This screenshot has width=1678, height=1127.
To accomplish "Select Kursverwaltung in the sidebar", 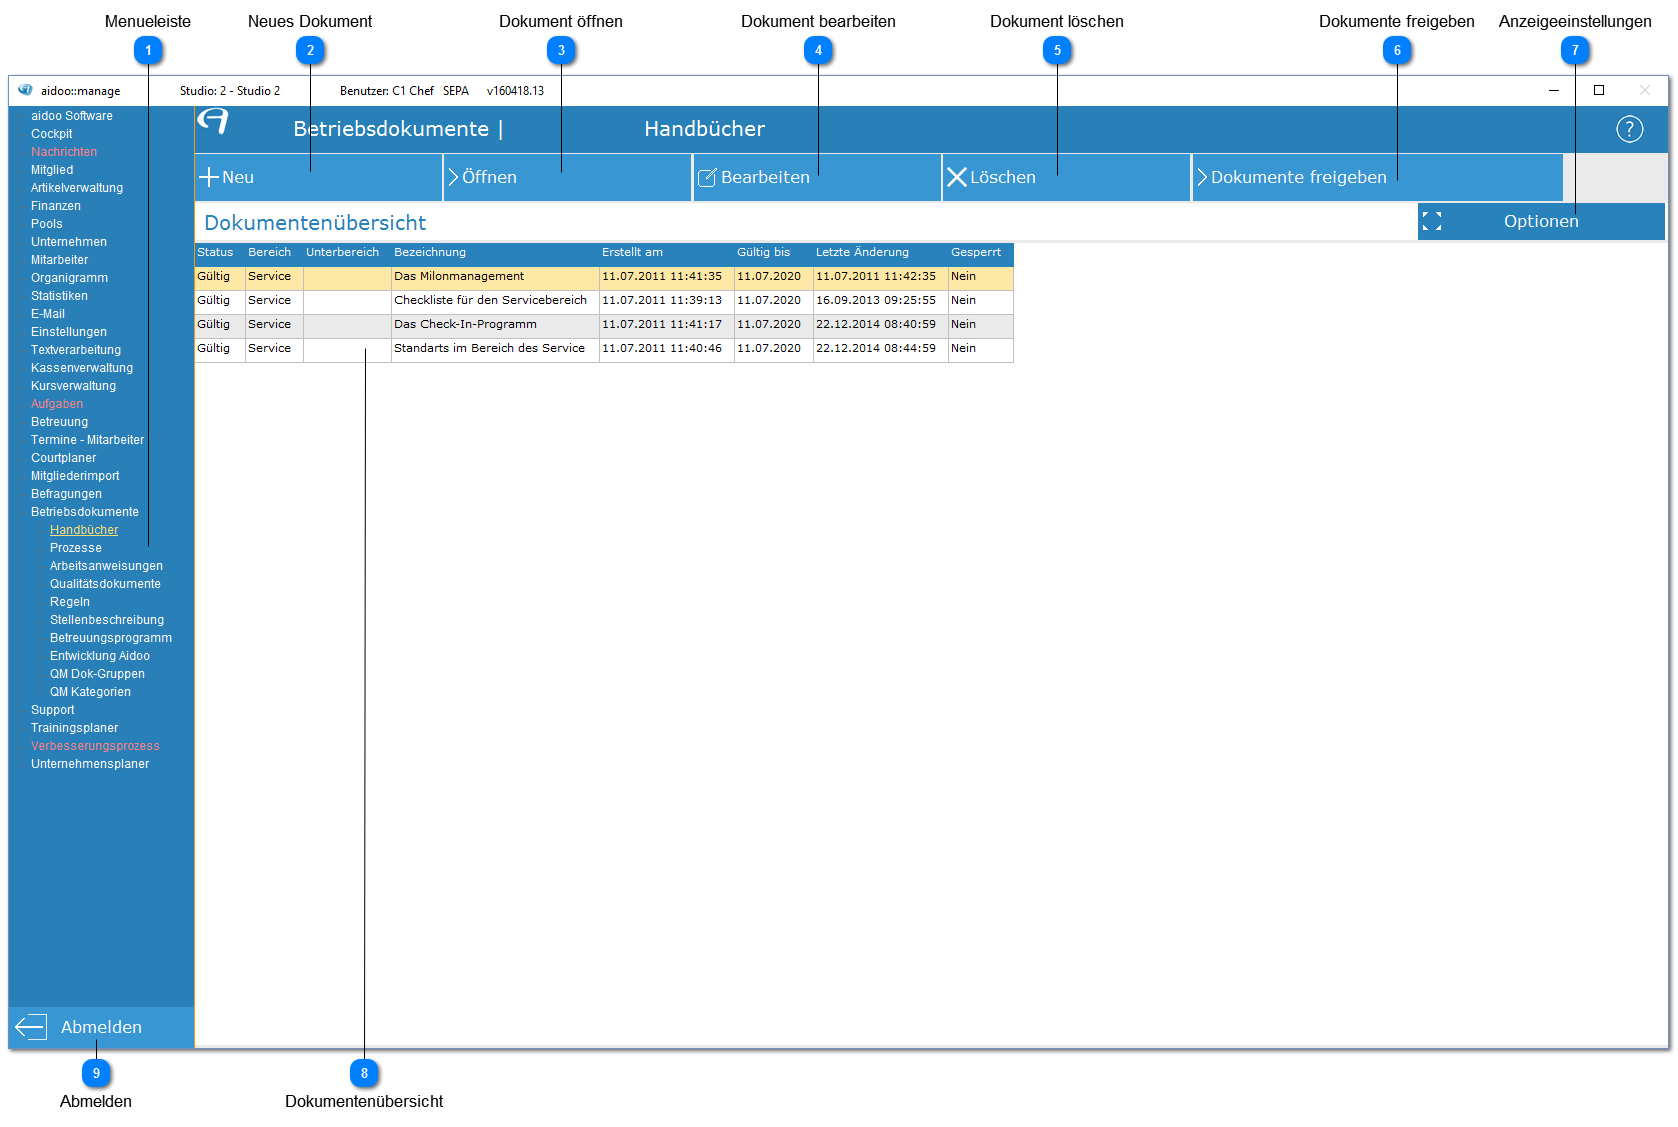I will (74, 386).
